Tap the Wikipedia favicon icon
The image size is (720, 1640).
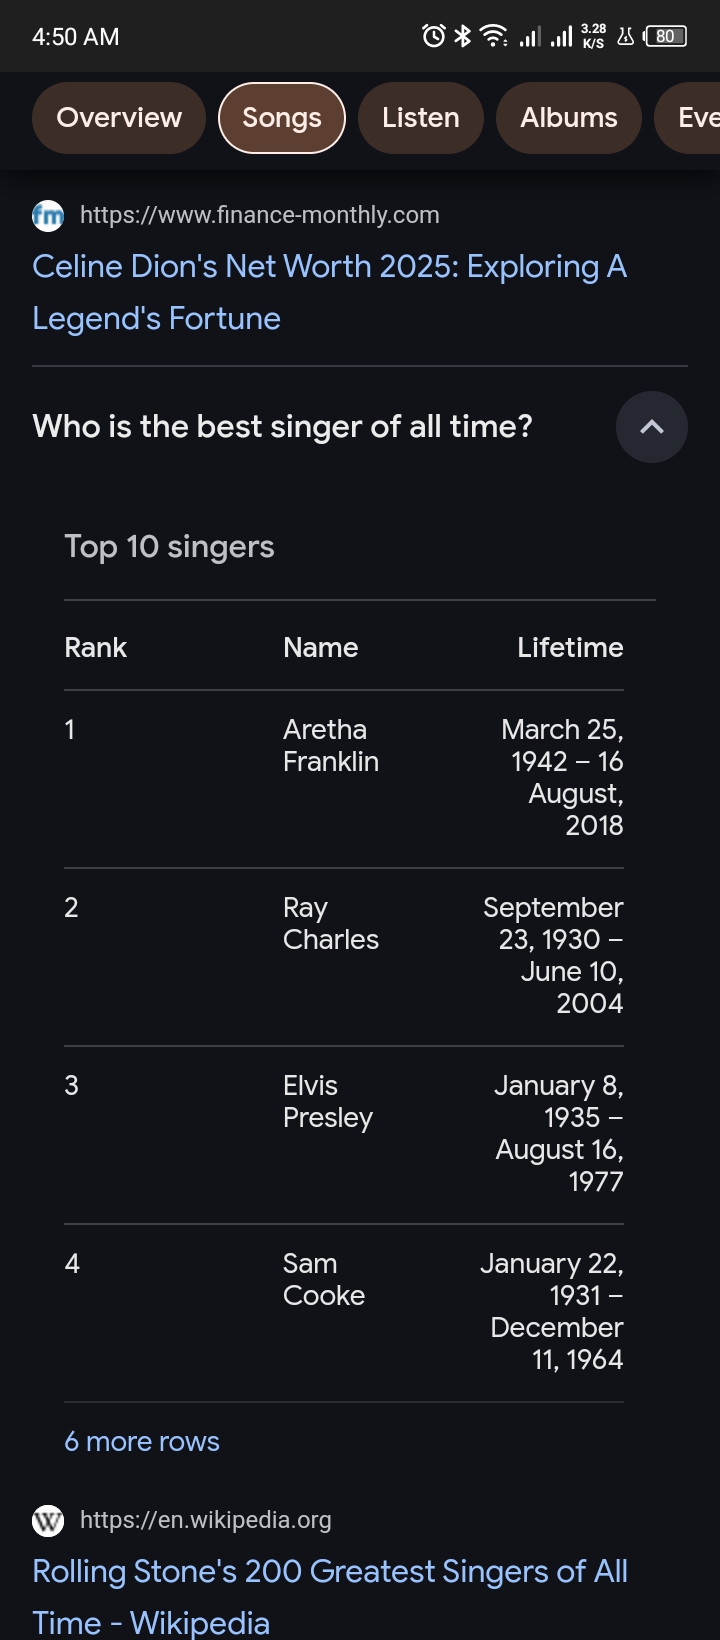tap(48, 1521)
